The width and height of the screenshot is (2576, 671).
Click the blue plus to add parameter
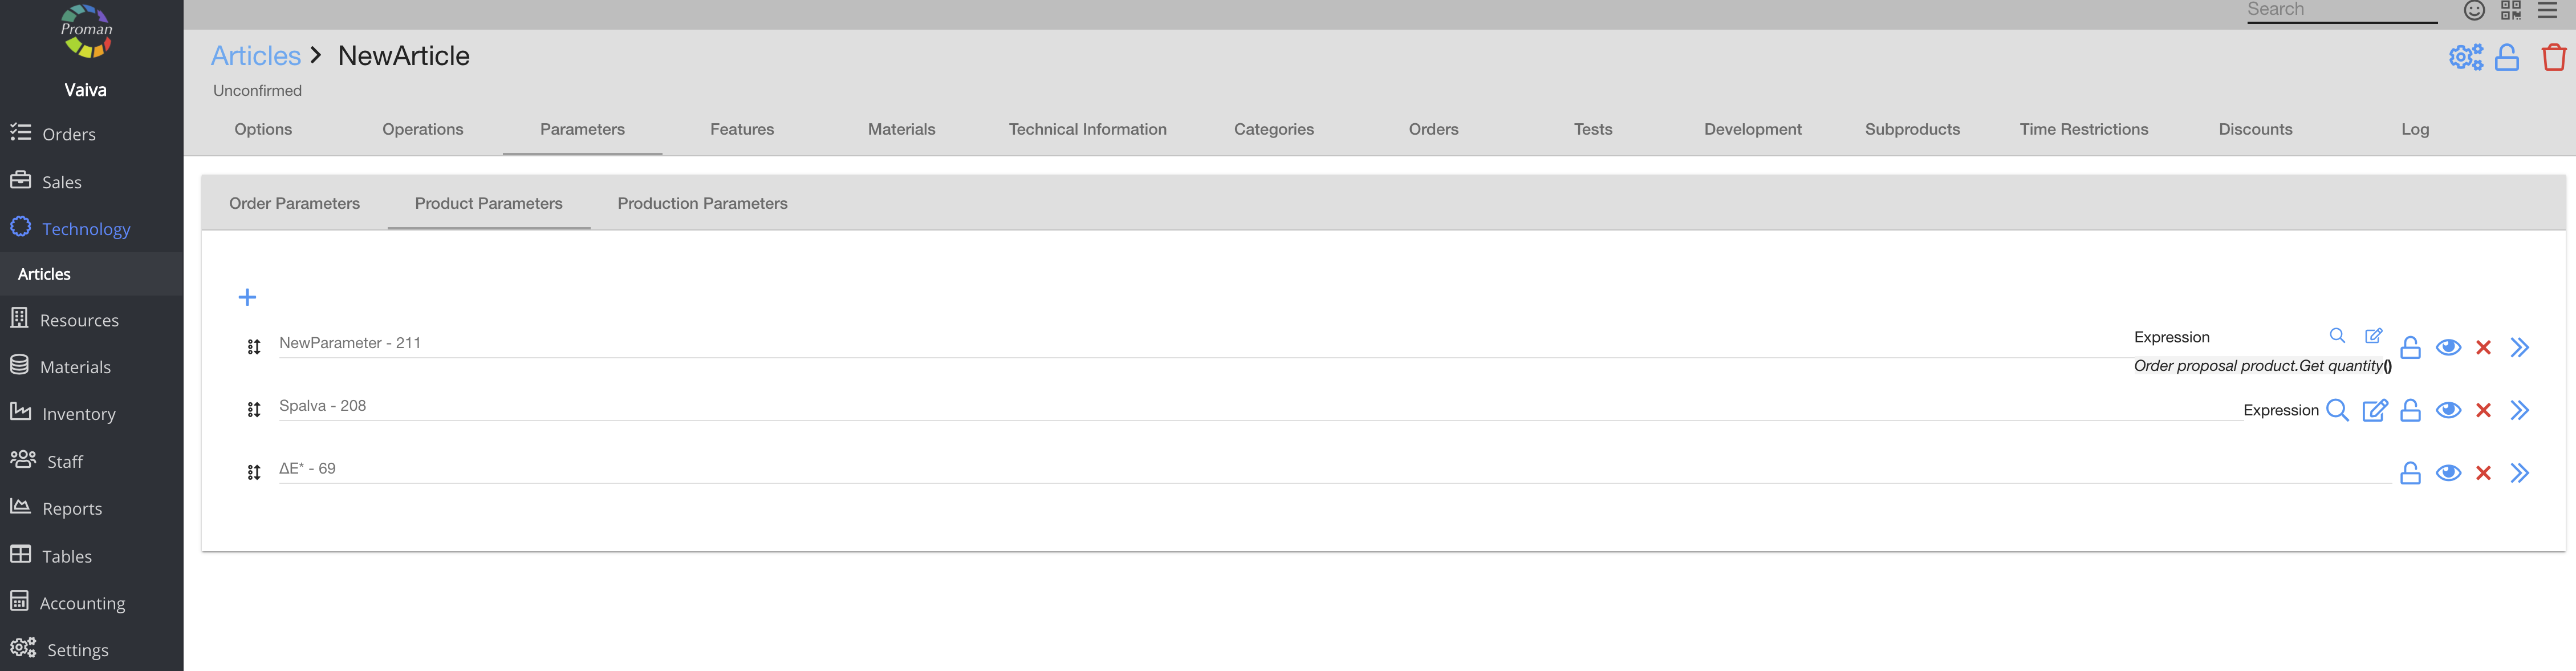(x=247, y=297)
